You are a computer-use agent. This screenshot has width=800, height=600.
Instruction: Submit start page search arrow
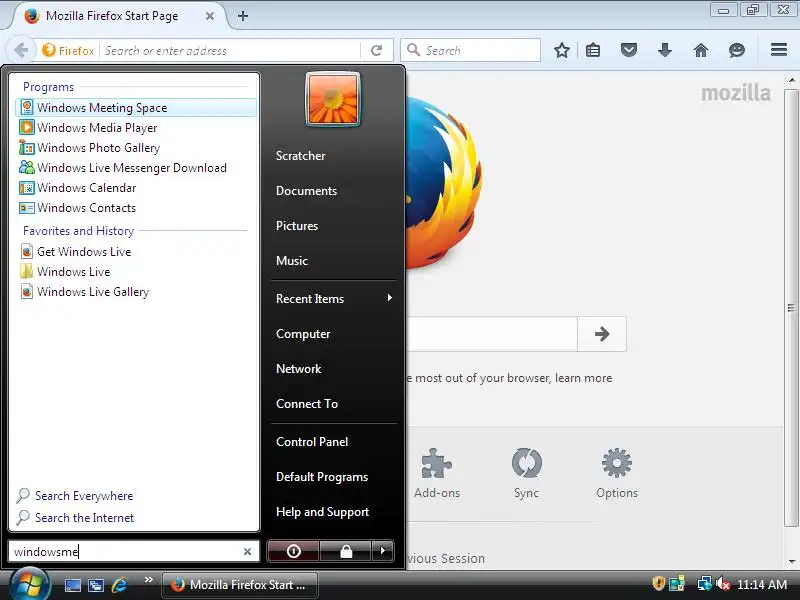point(602,334)
